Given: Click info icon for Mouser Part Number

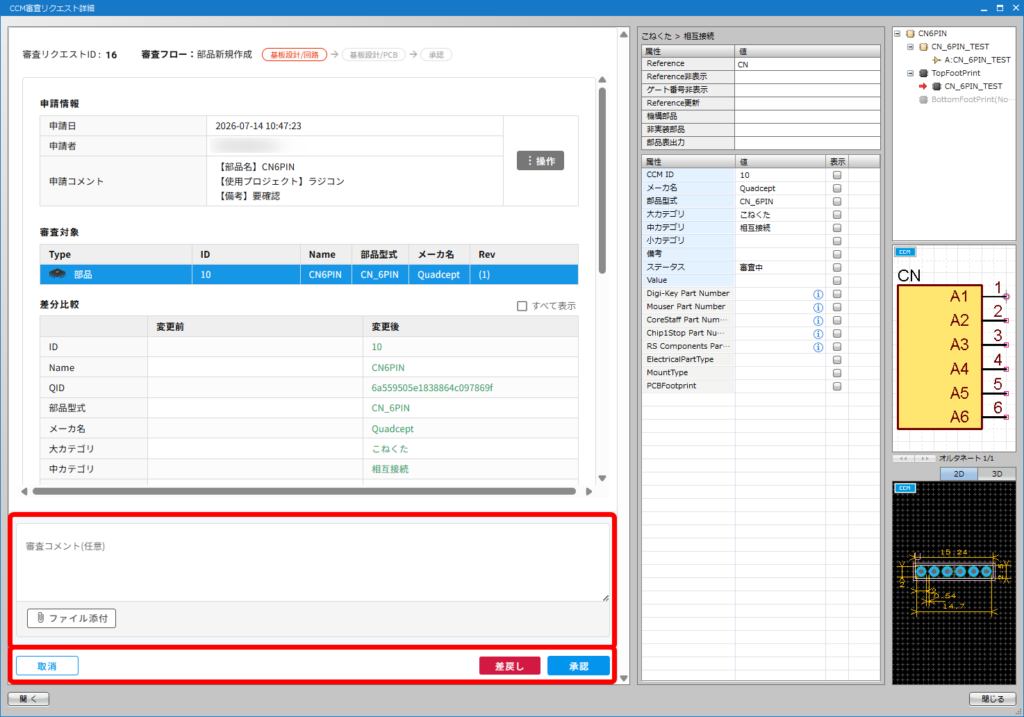Looking at the screenshot, I should click(818, 307).
